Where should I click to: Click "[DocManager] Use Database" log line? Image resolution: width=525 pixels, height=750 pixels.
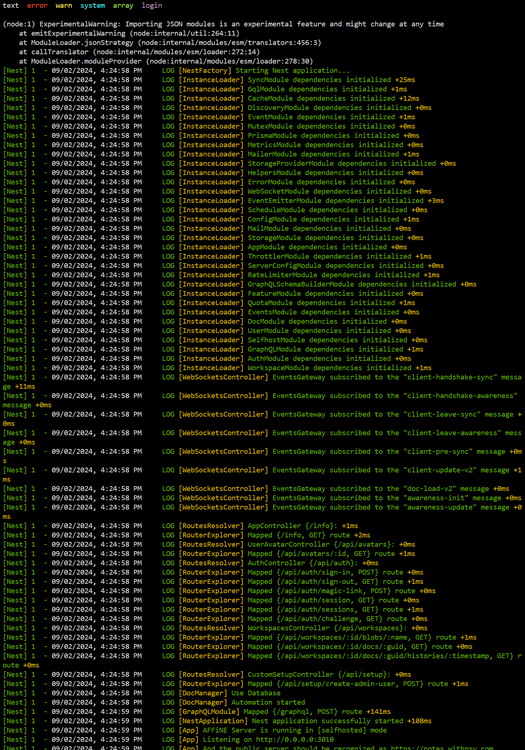[x=230, y=694]
